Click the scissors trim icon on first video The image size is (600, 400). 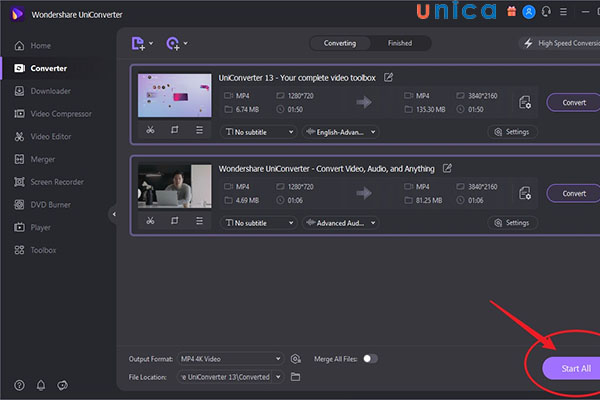tap(149, 131)
